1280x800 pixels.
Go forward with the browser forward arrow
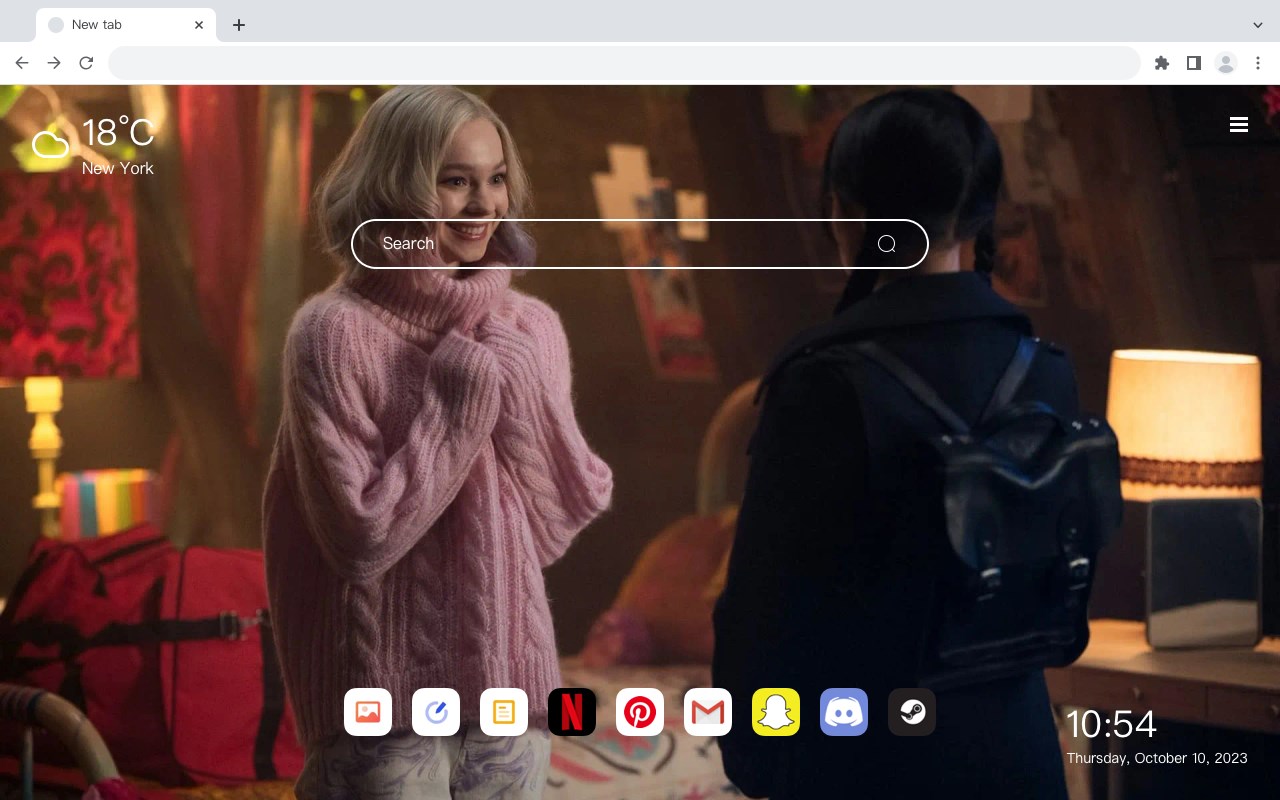[54, 63]
